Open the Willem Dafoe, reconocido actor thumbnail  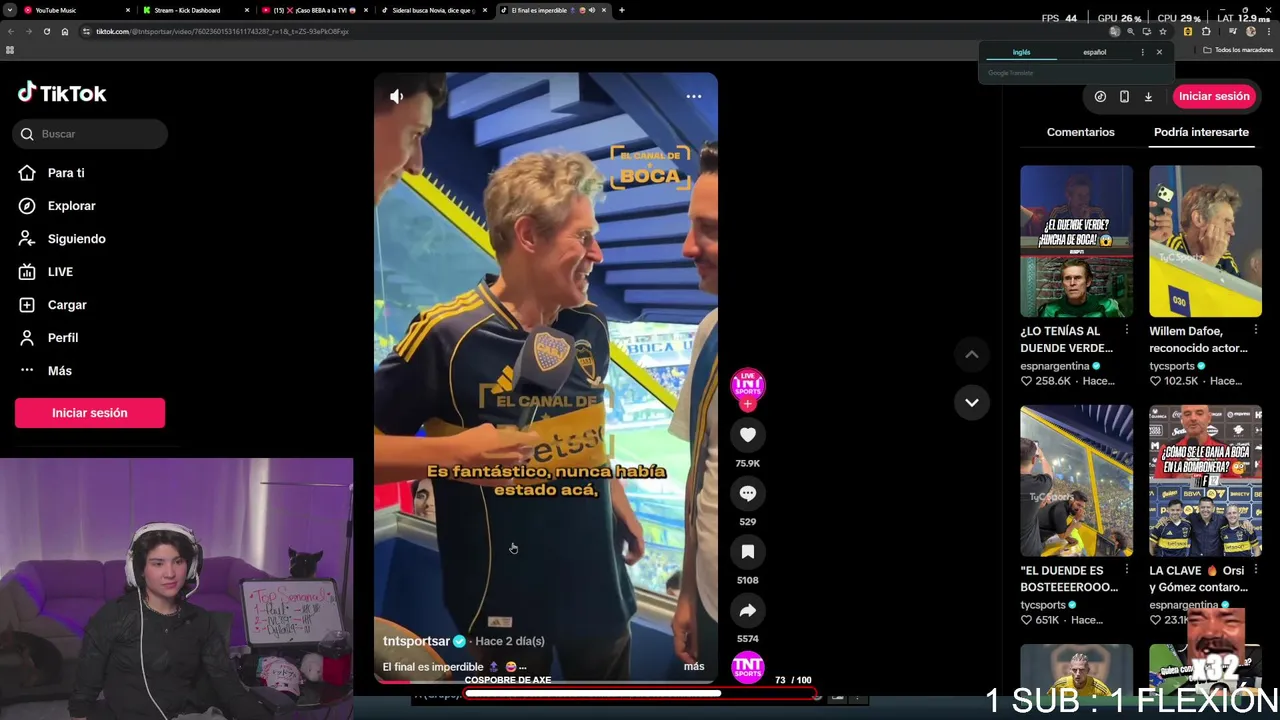1205,241
